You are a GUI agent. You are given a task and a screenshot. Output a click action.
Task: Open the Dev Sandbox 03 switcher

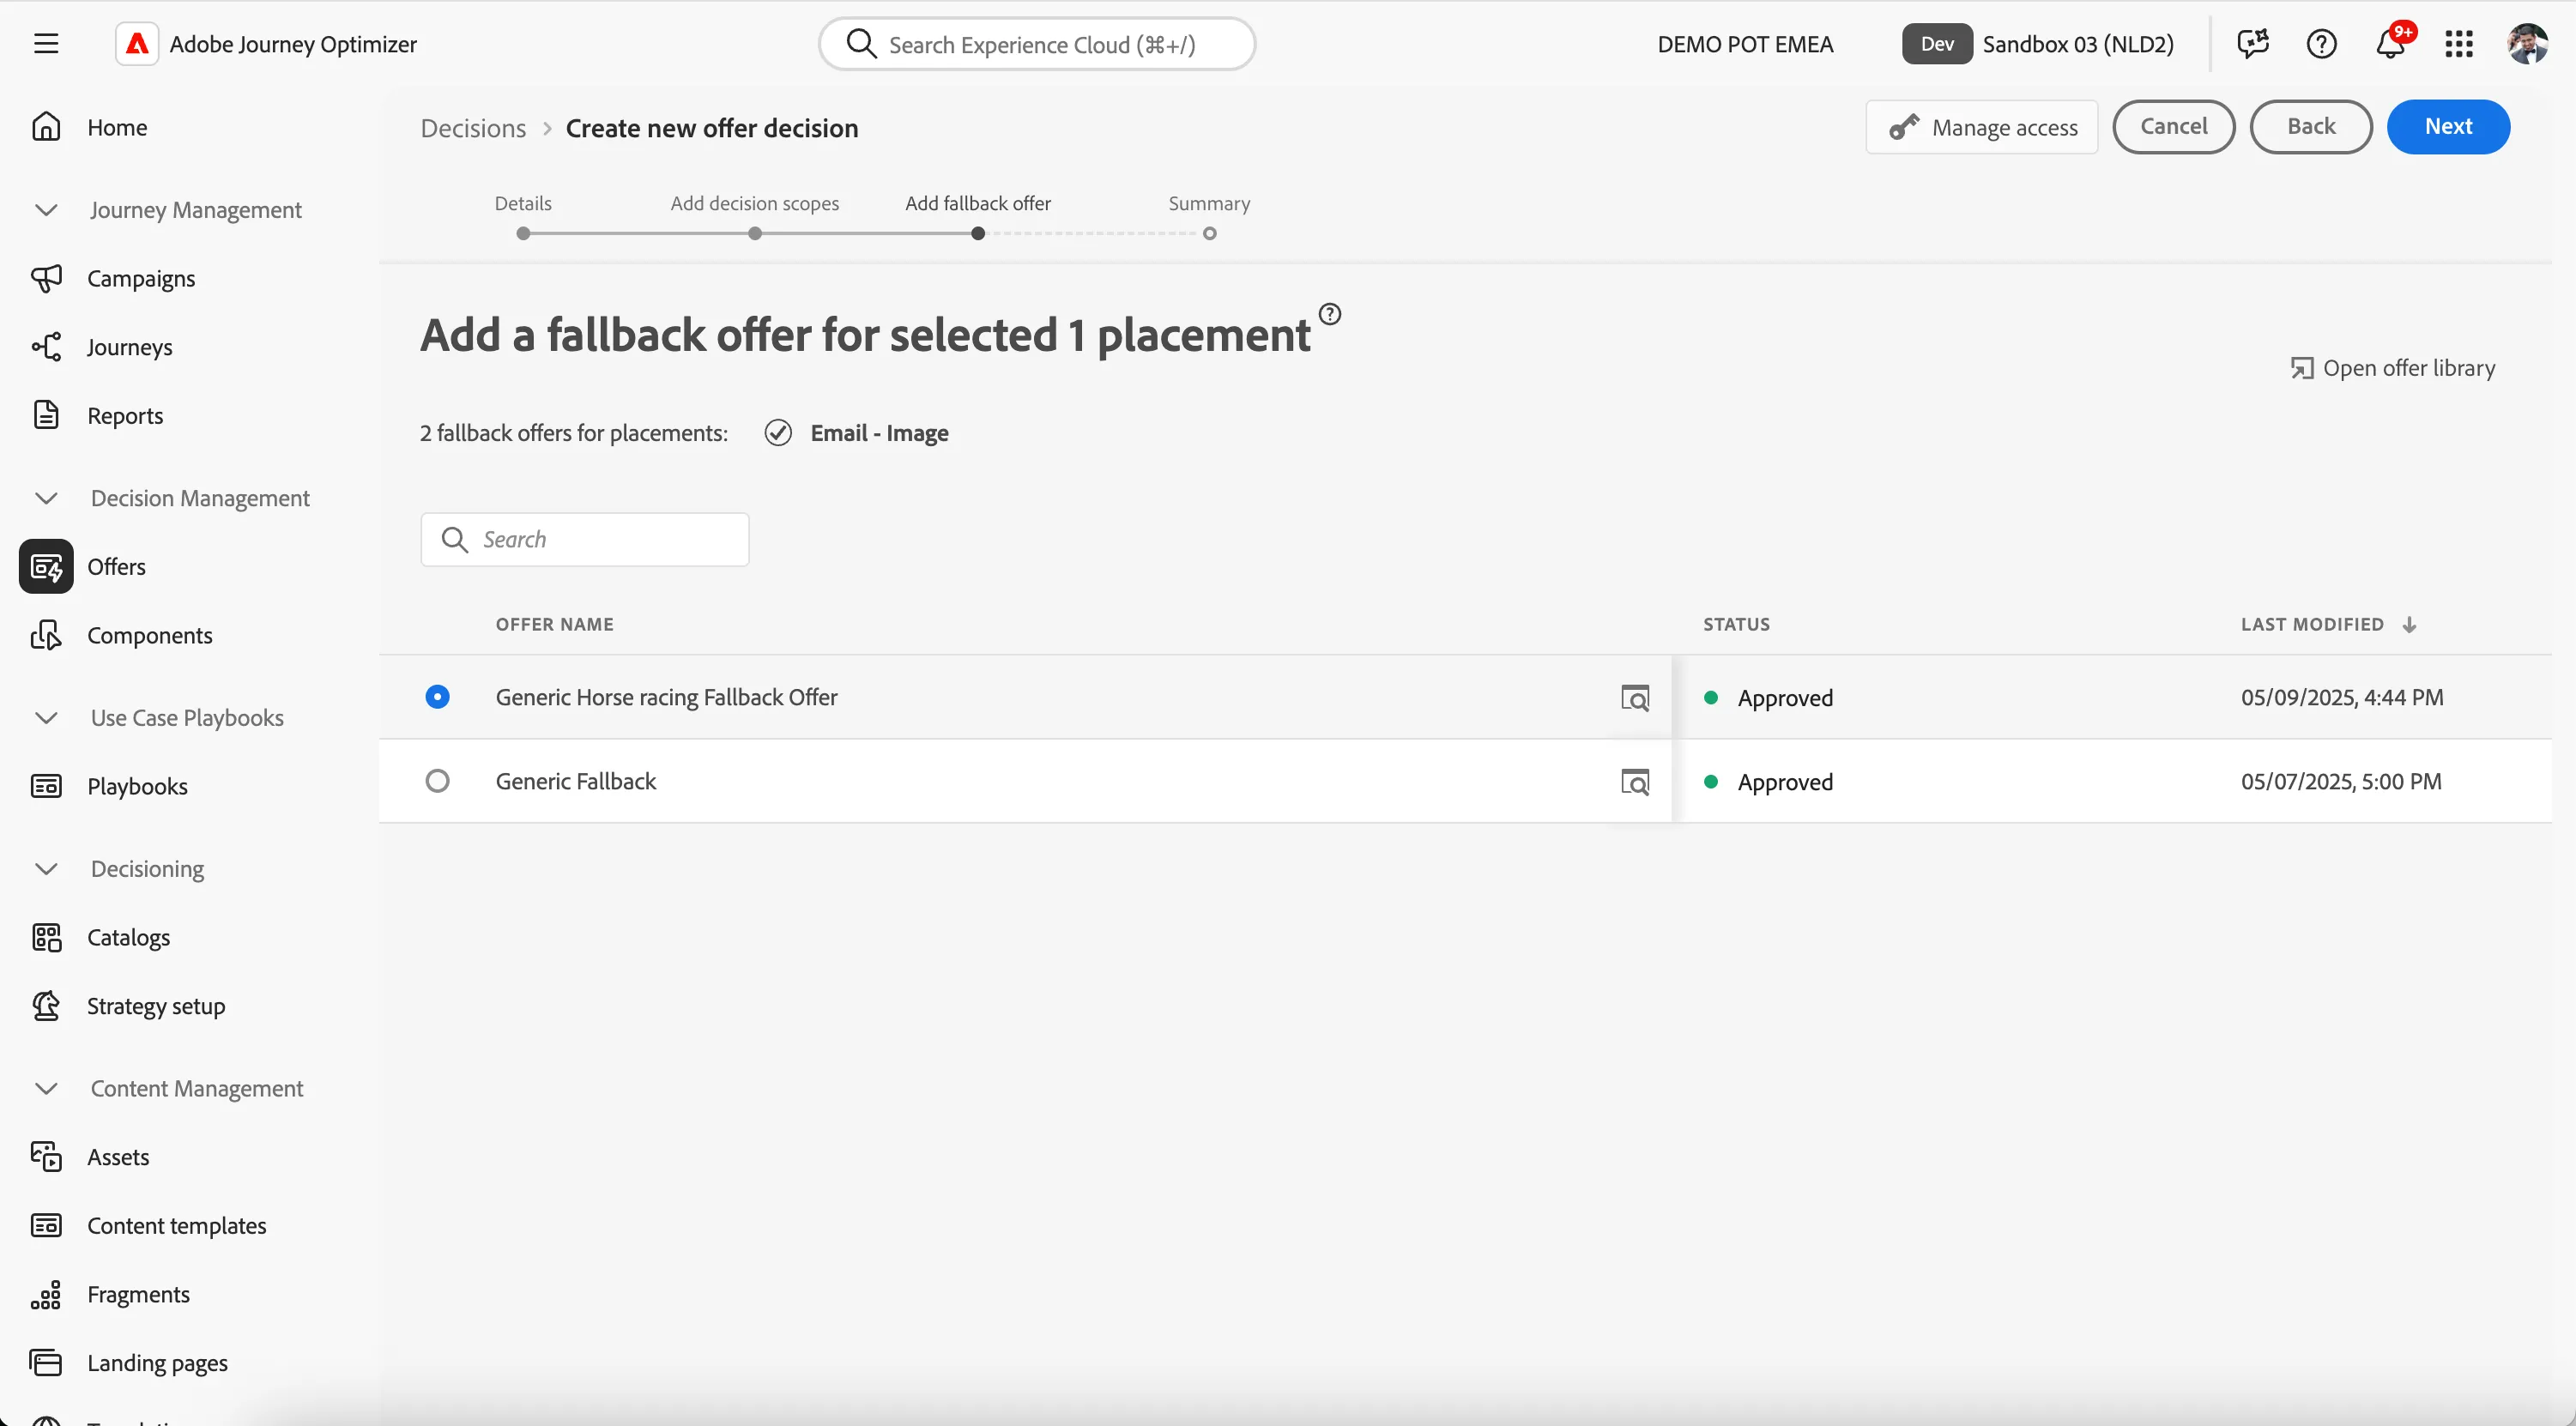2038,44
